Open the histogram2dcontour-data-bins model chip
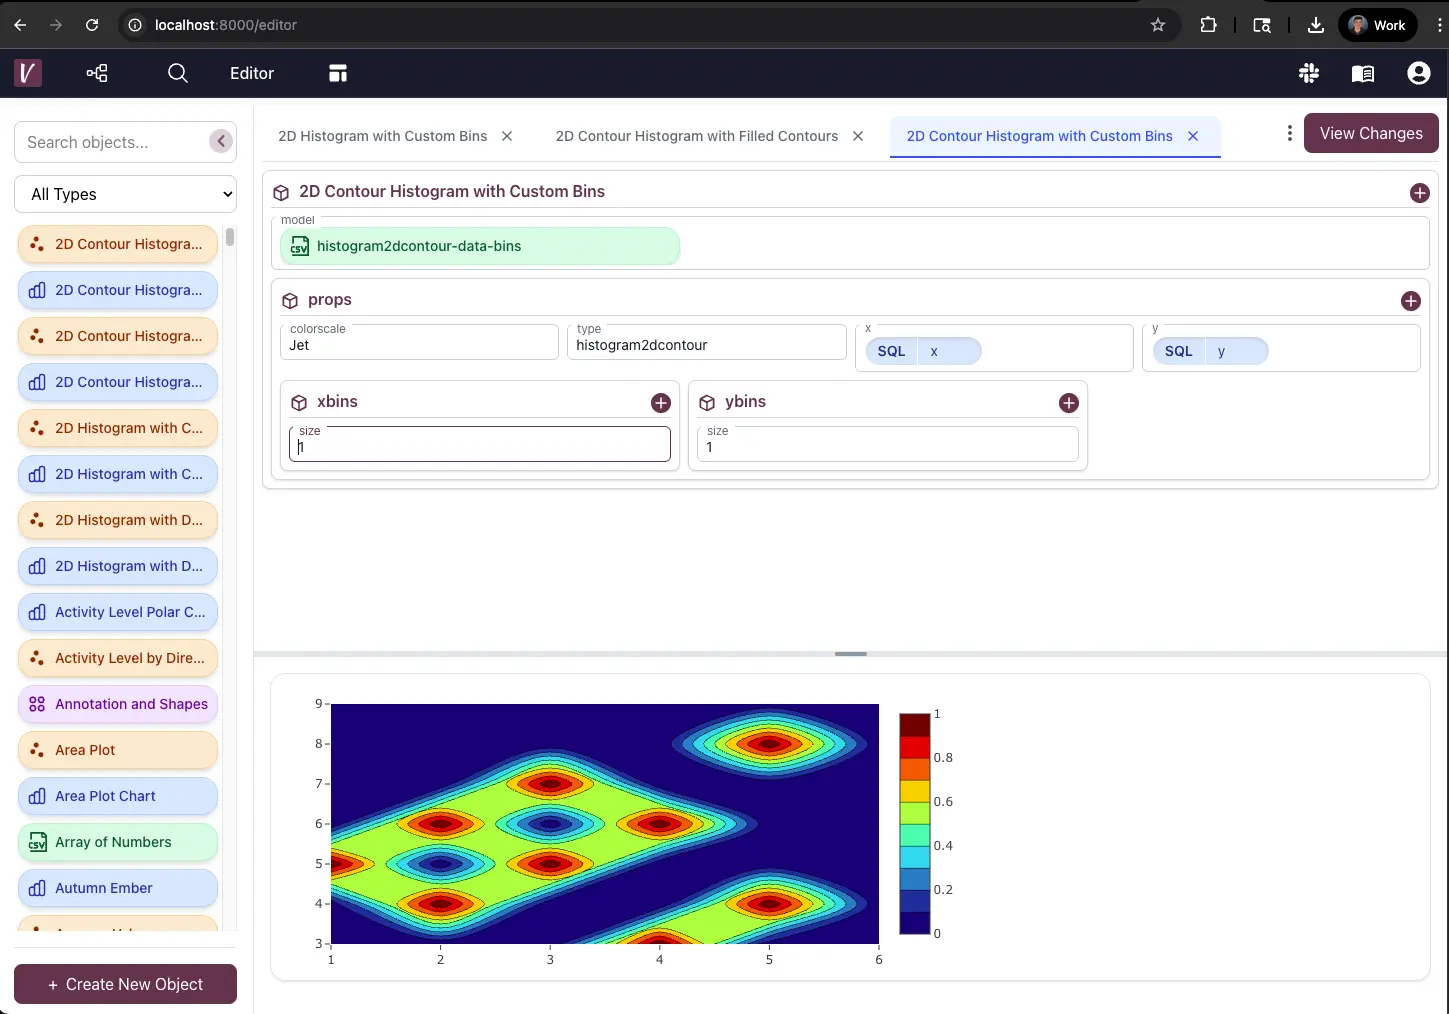The width and height of the screenshot is (1449, 1014). (x=480, y=246)
